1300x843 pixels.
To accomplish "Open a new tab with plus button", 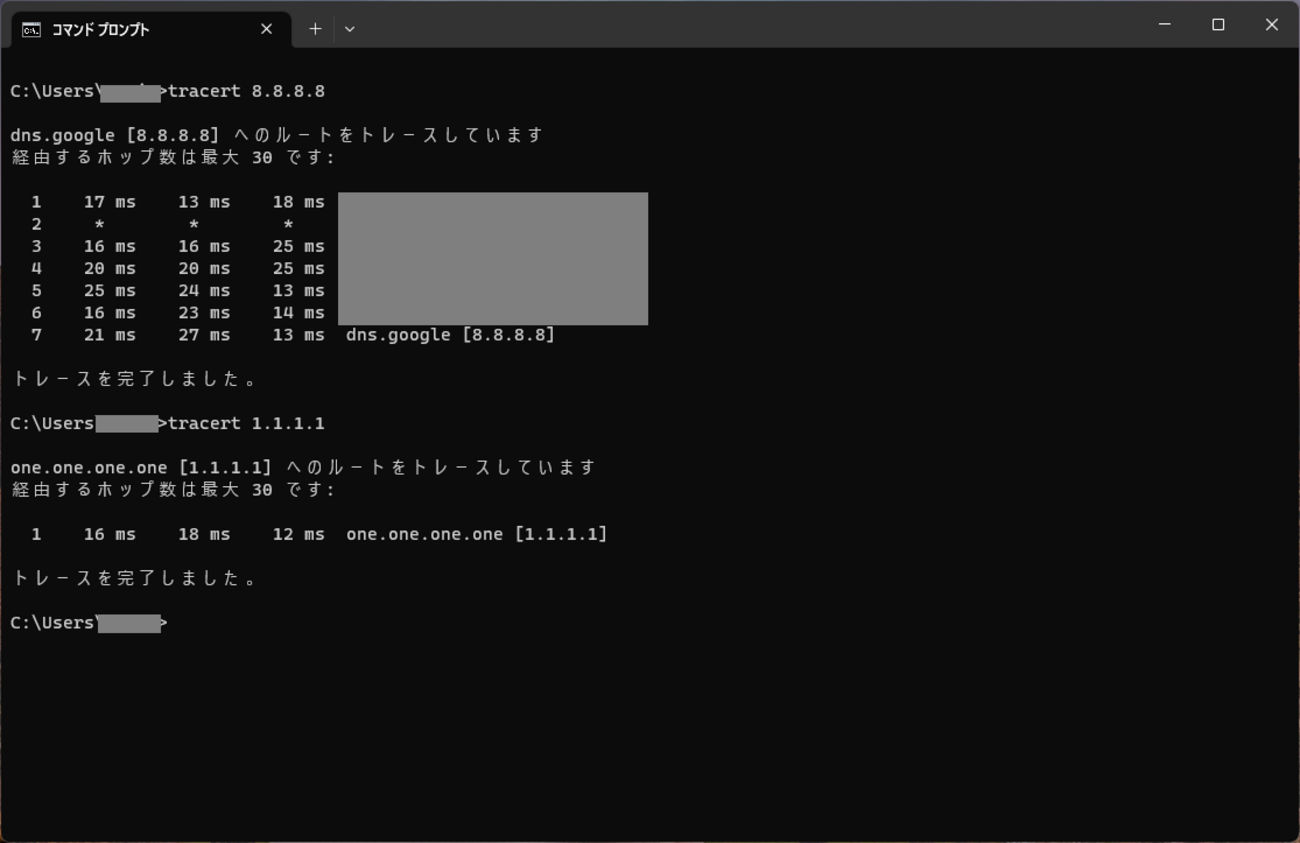I will pos(315,29).
